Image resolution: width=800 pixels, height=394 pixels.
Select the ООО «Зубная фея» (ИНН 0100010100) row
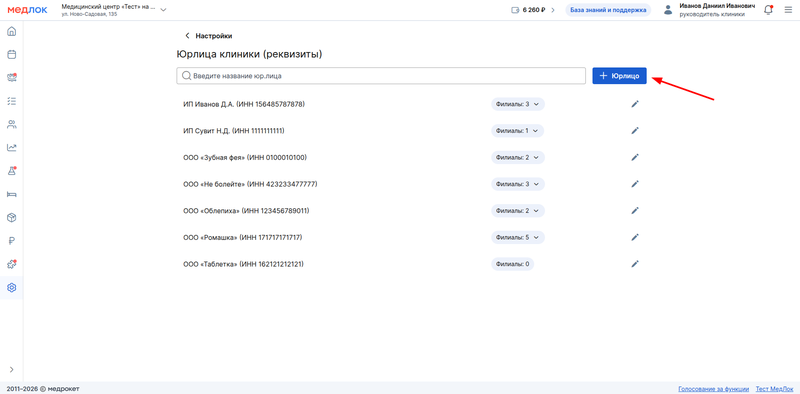[x=245, y=157]
